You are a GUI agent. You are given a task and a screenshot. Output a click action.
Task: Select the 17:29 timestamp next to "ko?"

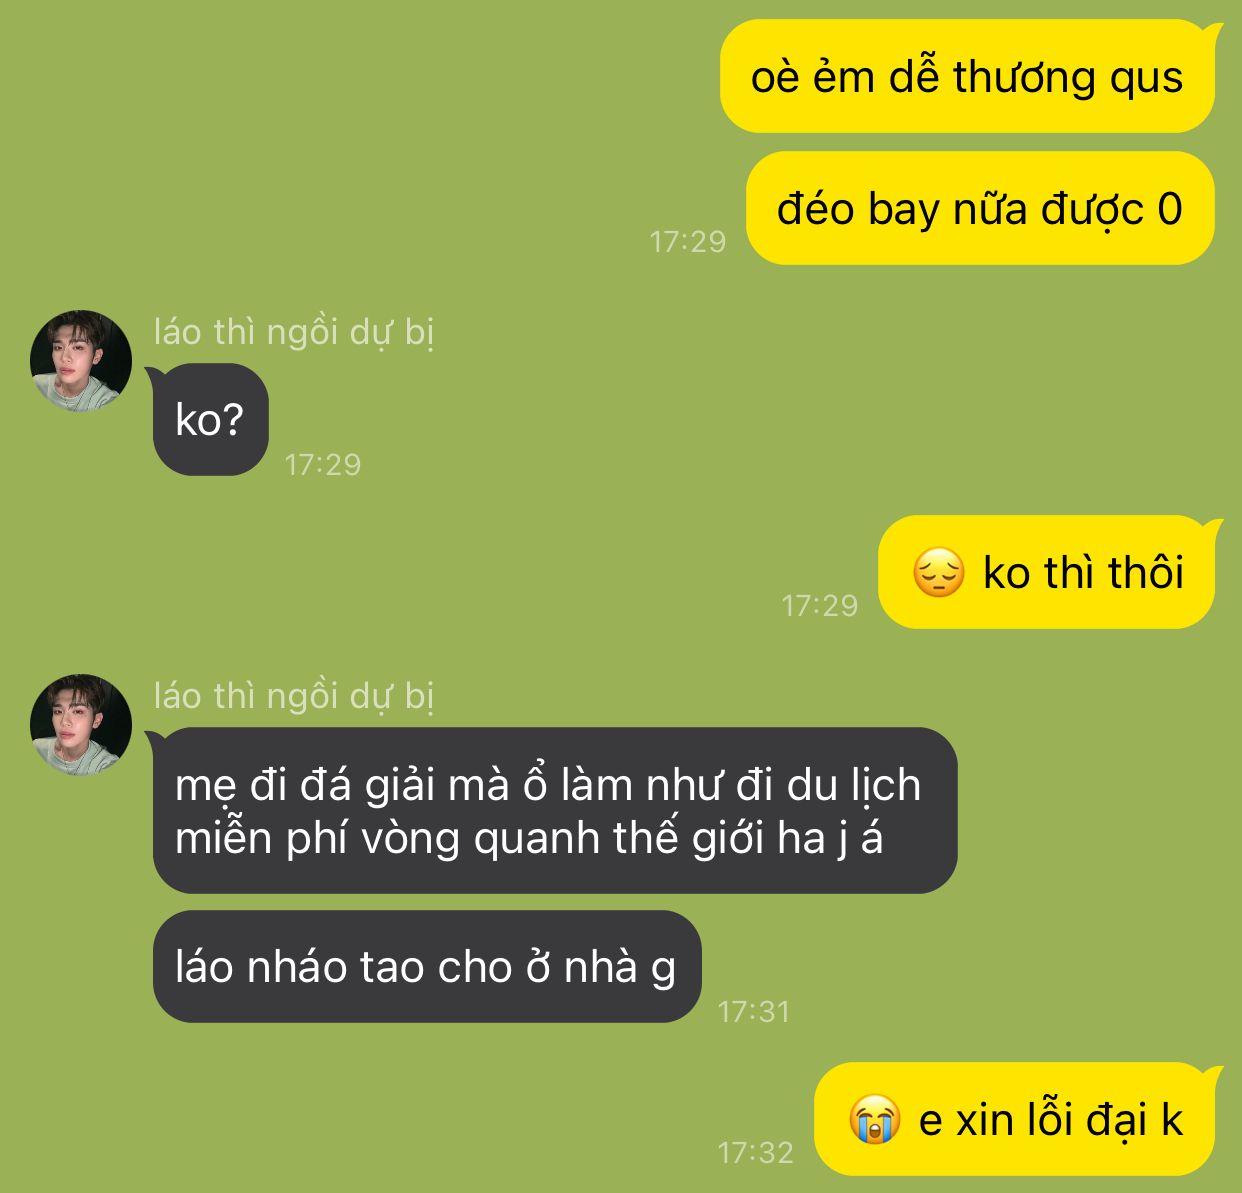[x=323, y=464]
